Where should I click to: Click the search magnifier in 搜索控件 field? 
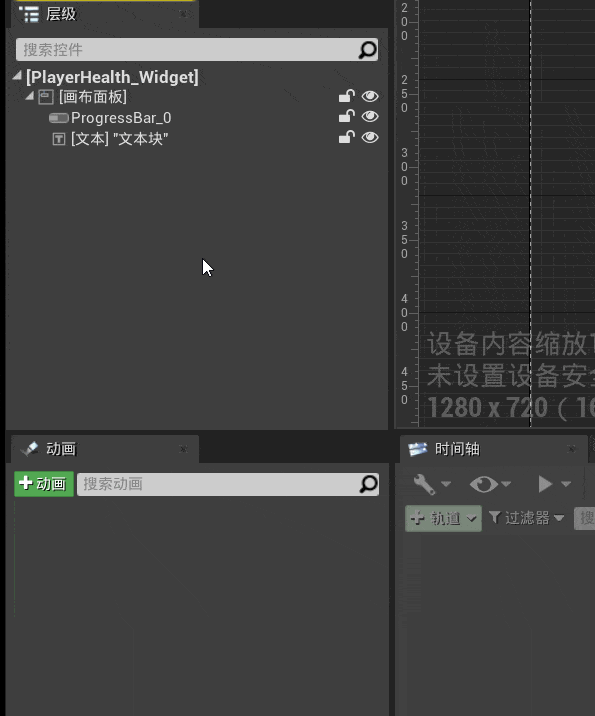(x=368, y=50)
